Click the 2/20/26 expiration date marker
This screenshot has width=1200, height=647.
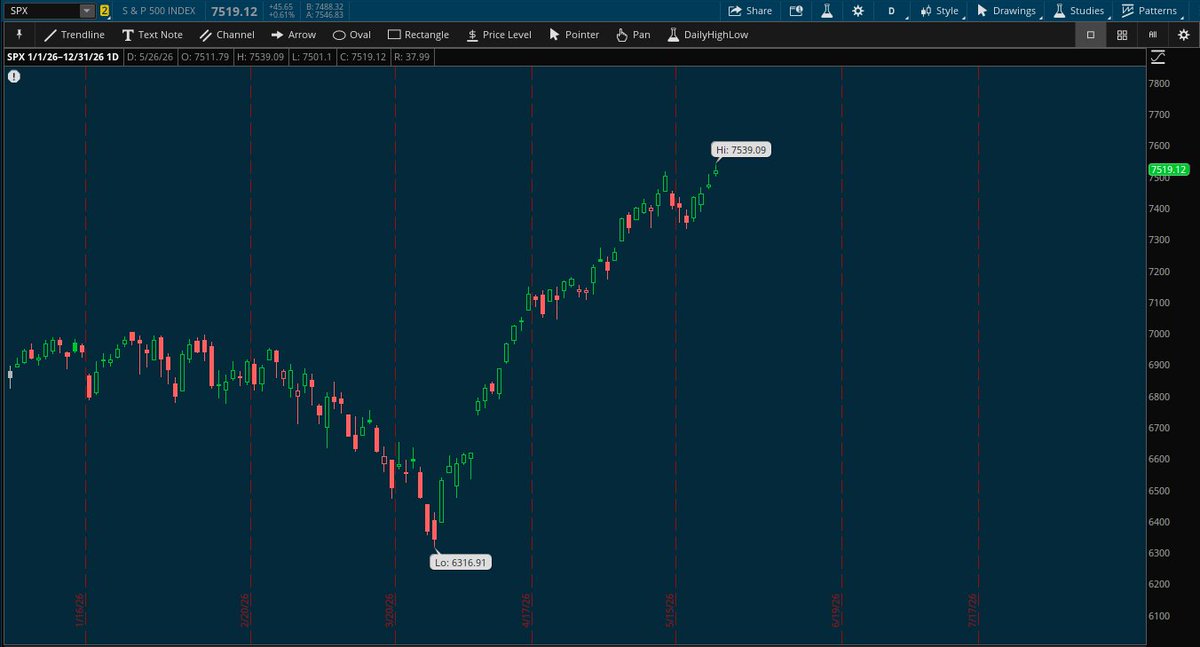[244, 610]
